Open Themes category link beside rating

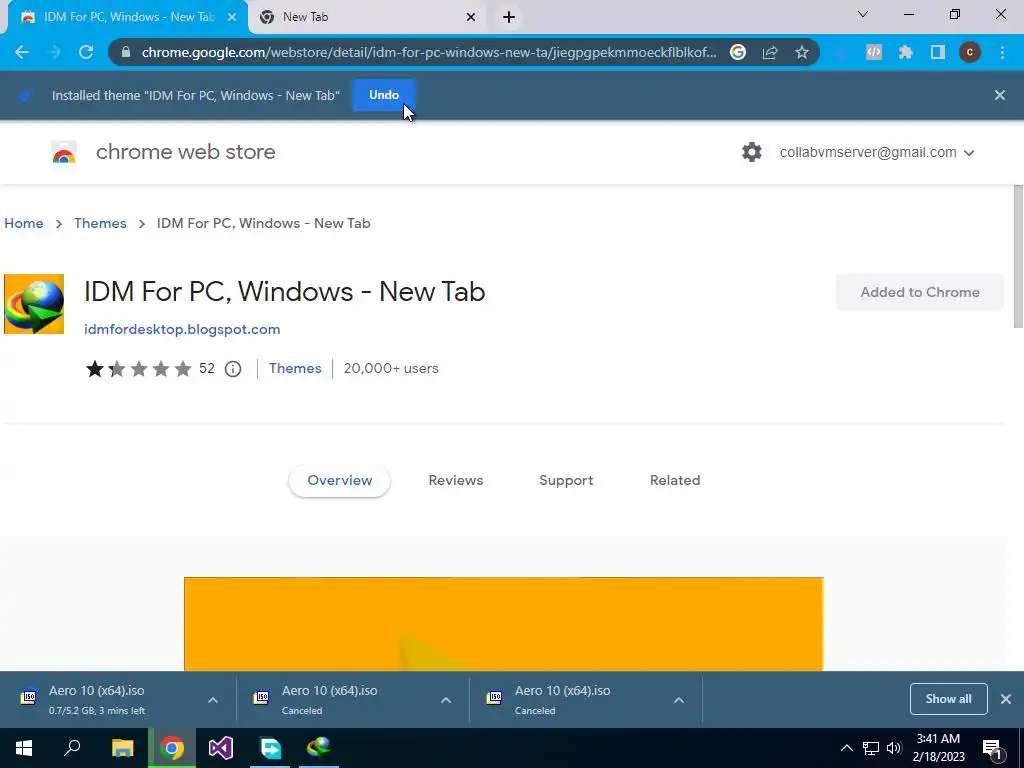click(295, 368)
